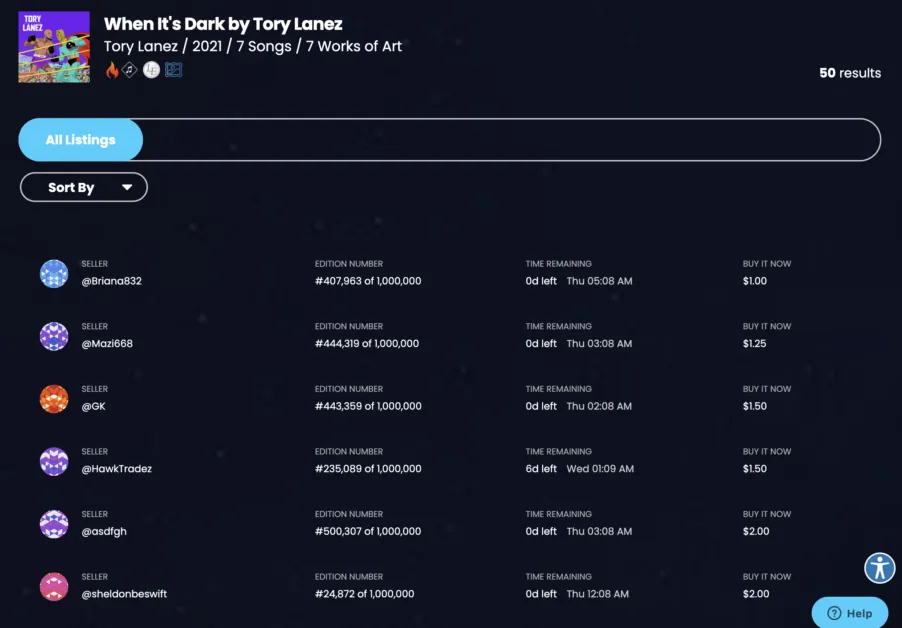Open @asdfgh seller profile link
Screen dimensions: 902x628
click(104, 532)
